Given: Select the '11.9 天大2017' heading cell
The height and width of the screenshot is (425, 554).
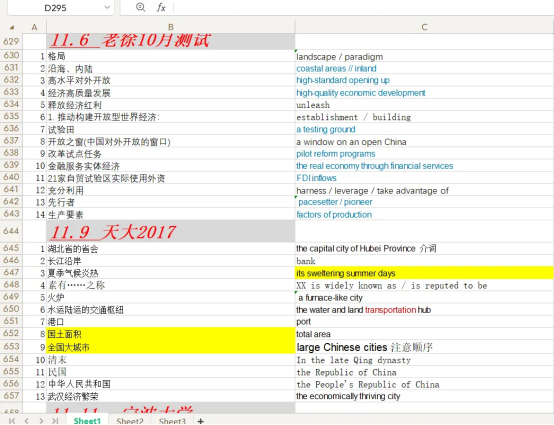Looking at the screenshot, I should 171,231.
